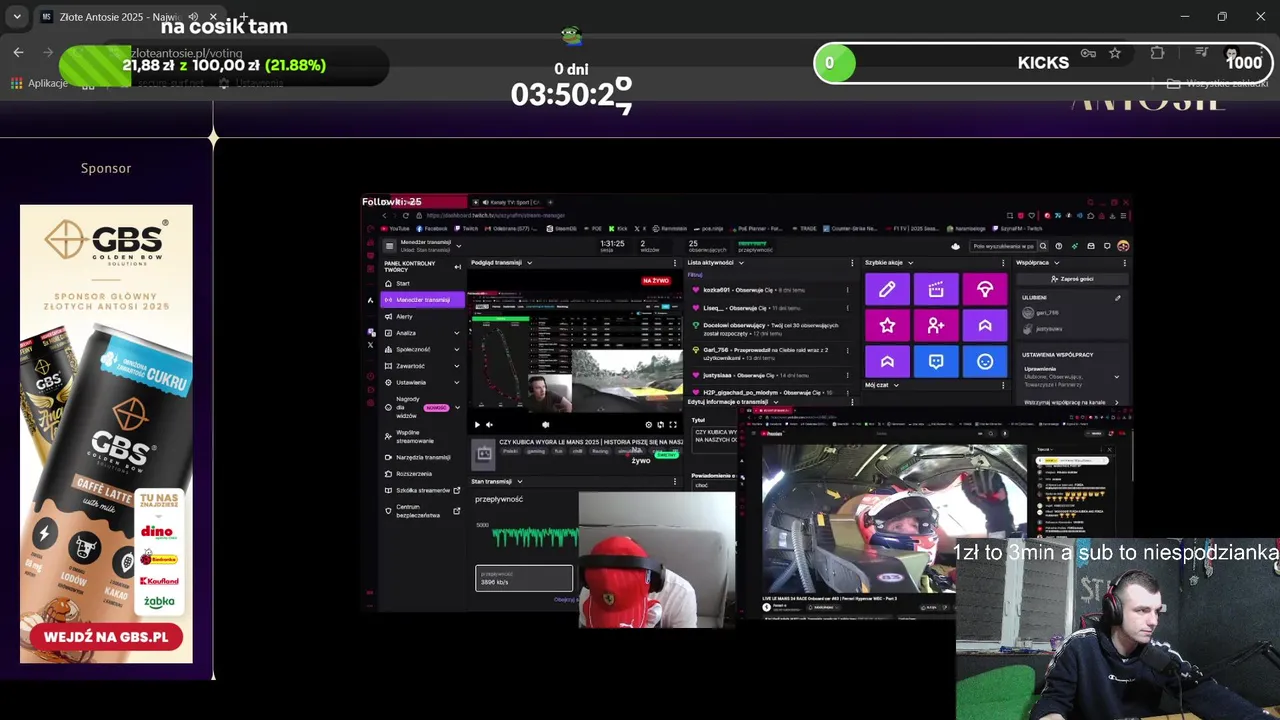Click the clapperboard clip quick action tile
The image size is (1280, 720).
coord(936,289)
